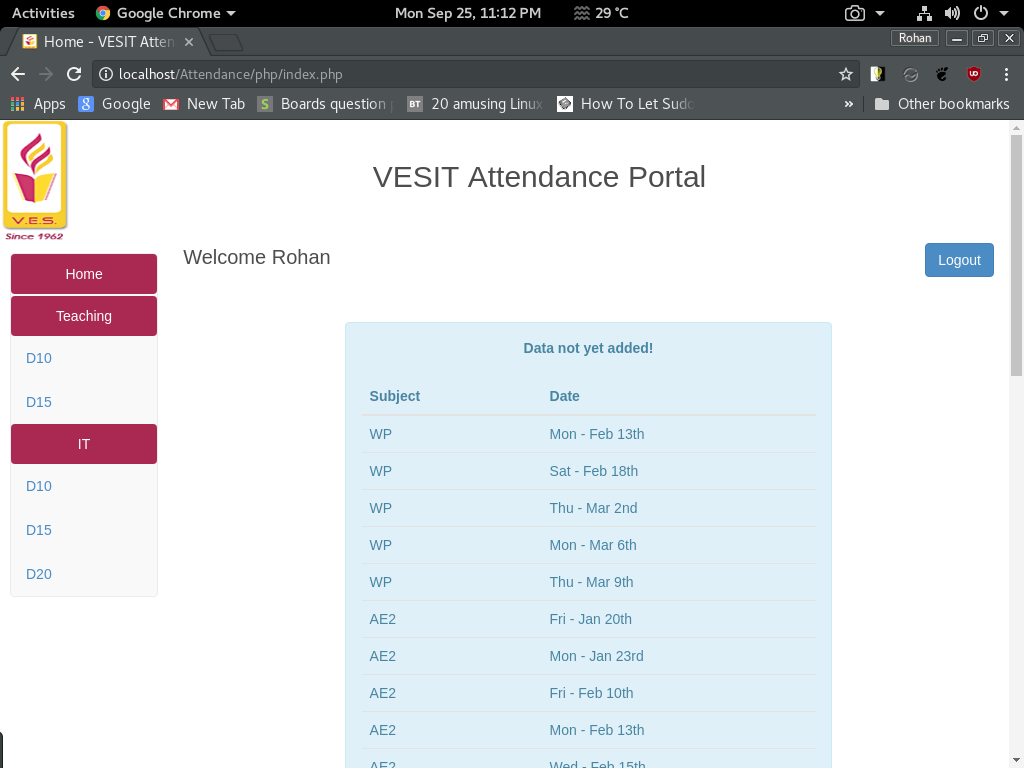
Task: Go to Home in the sidebar
Action: point(84,274)
